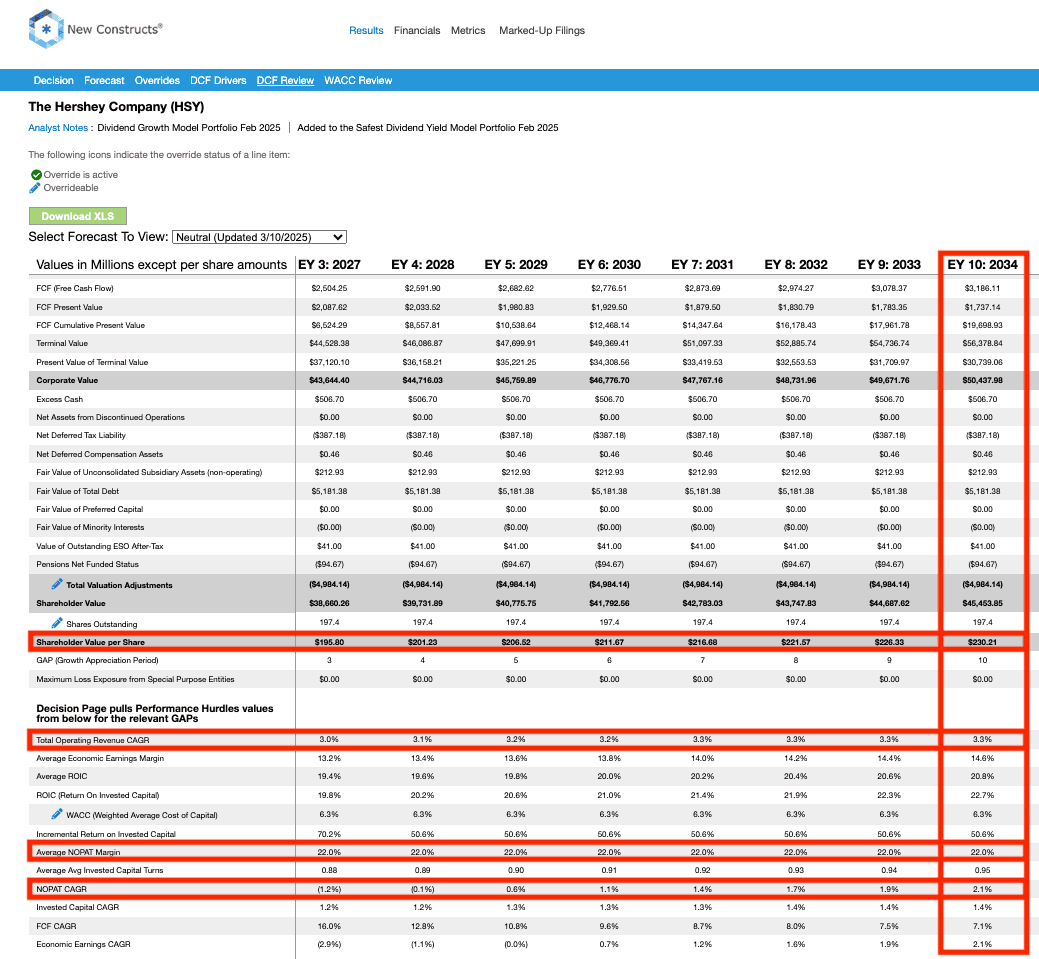This screenshot has height=959, width=1039.
Task: Click the Average Economic Earnings Margin label
Action: pyautogui.click(x=100, y=758)
